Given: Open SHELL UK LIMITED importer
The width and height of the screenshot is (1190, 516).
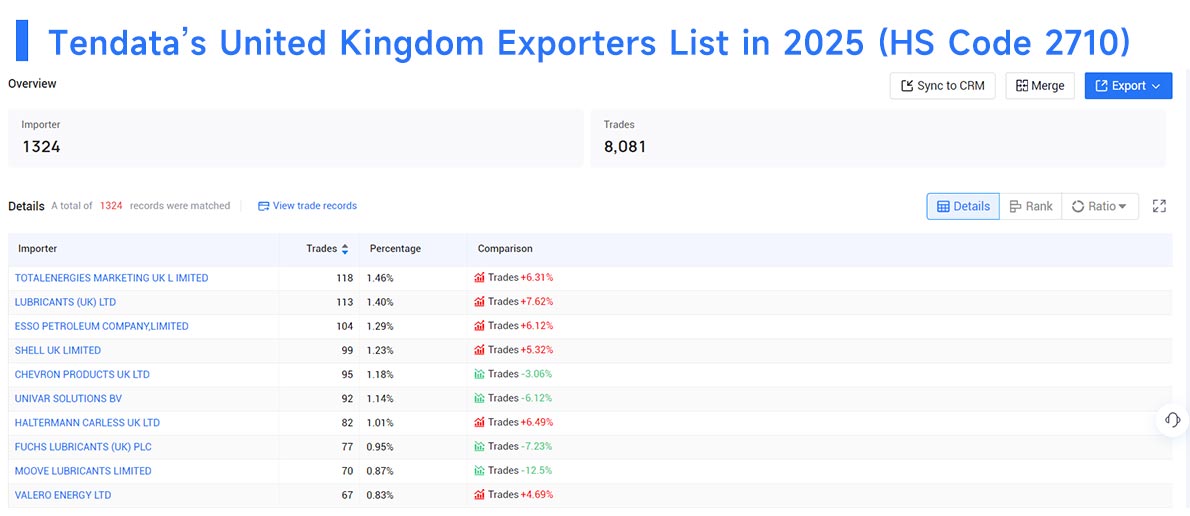Looking at the screenshot, I should 58,351.
